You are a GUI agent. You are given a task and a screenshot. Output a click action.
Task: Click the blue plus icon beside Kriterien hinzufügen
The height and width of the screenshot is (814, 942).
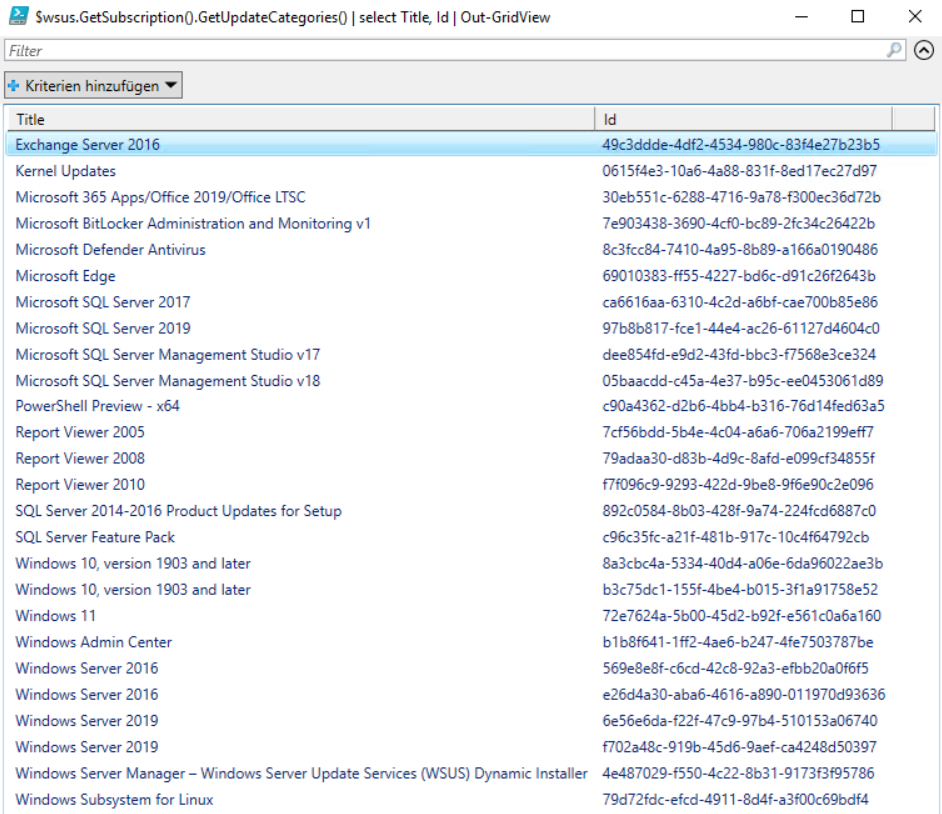click(14, 86)
